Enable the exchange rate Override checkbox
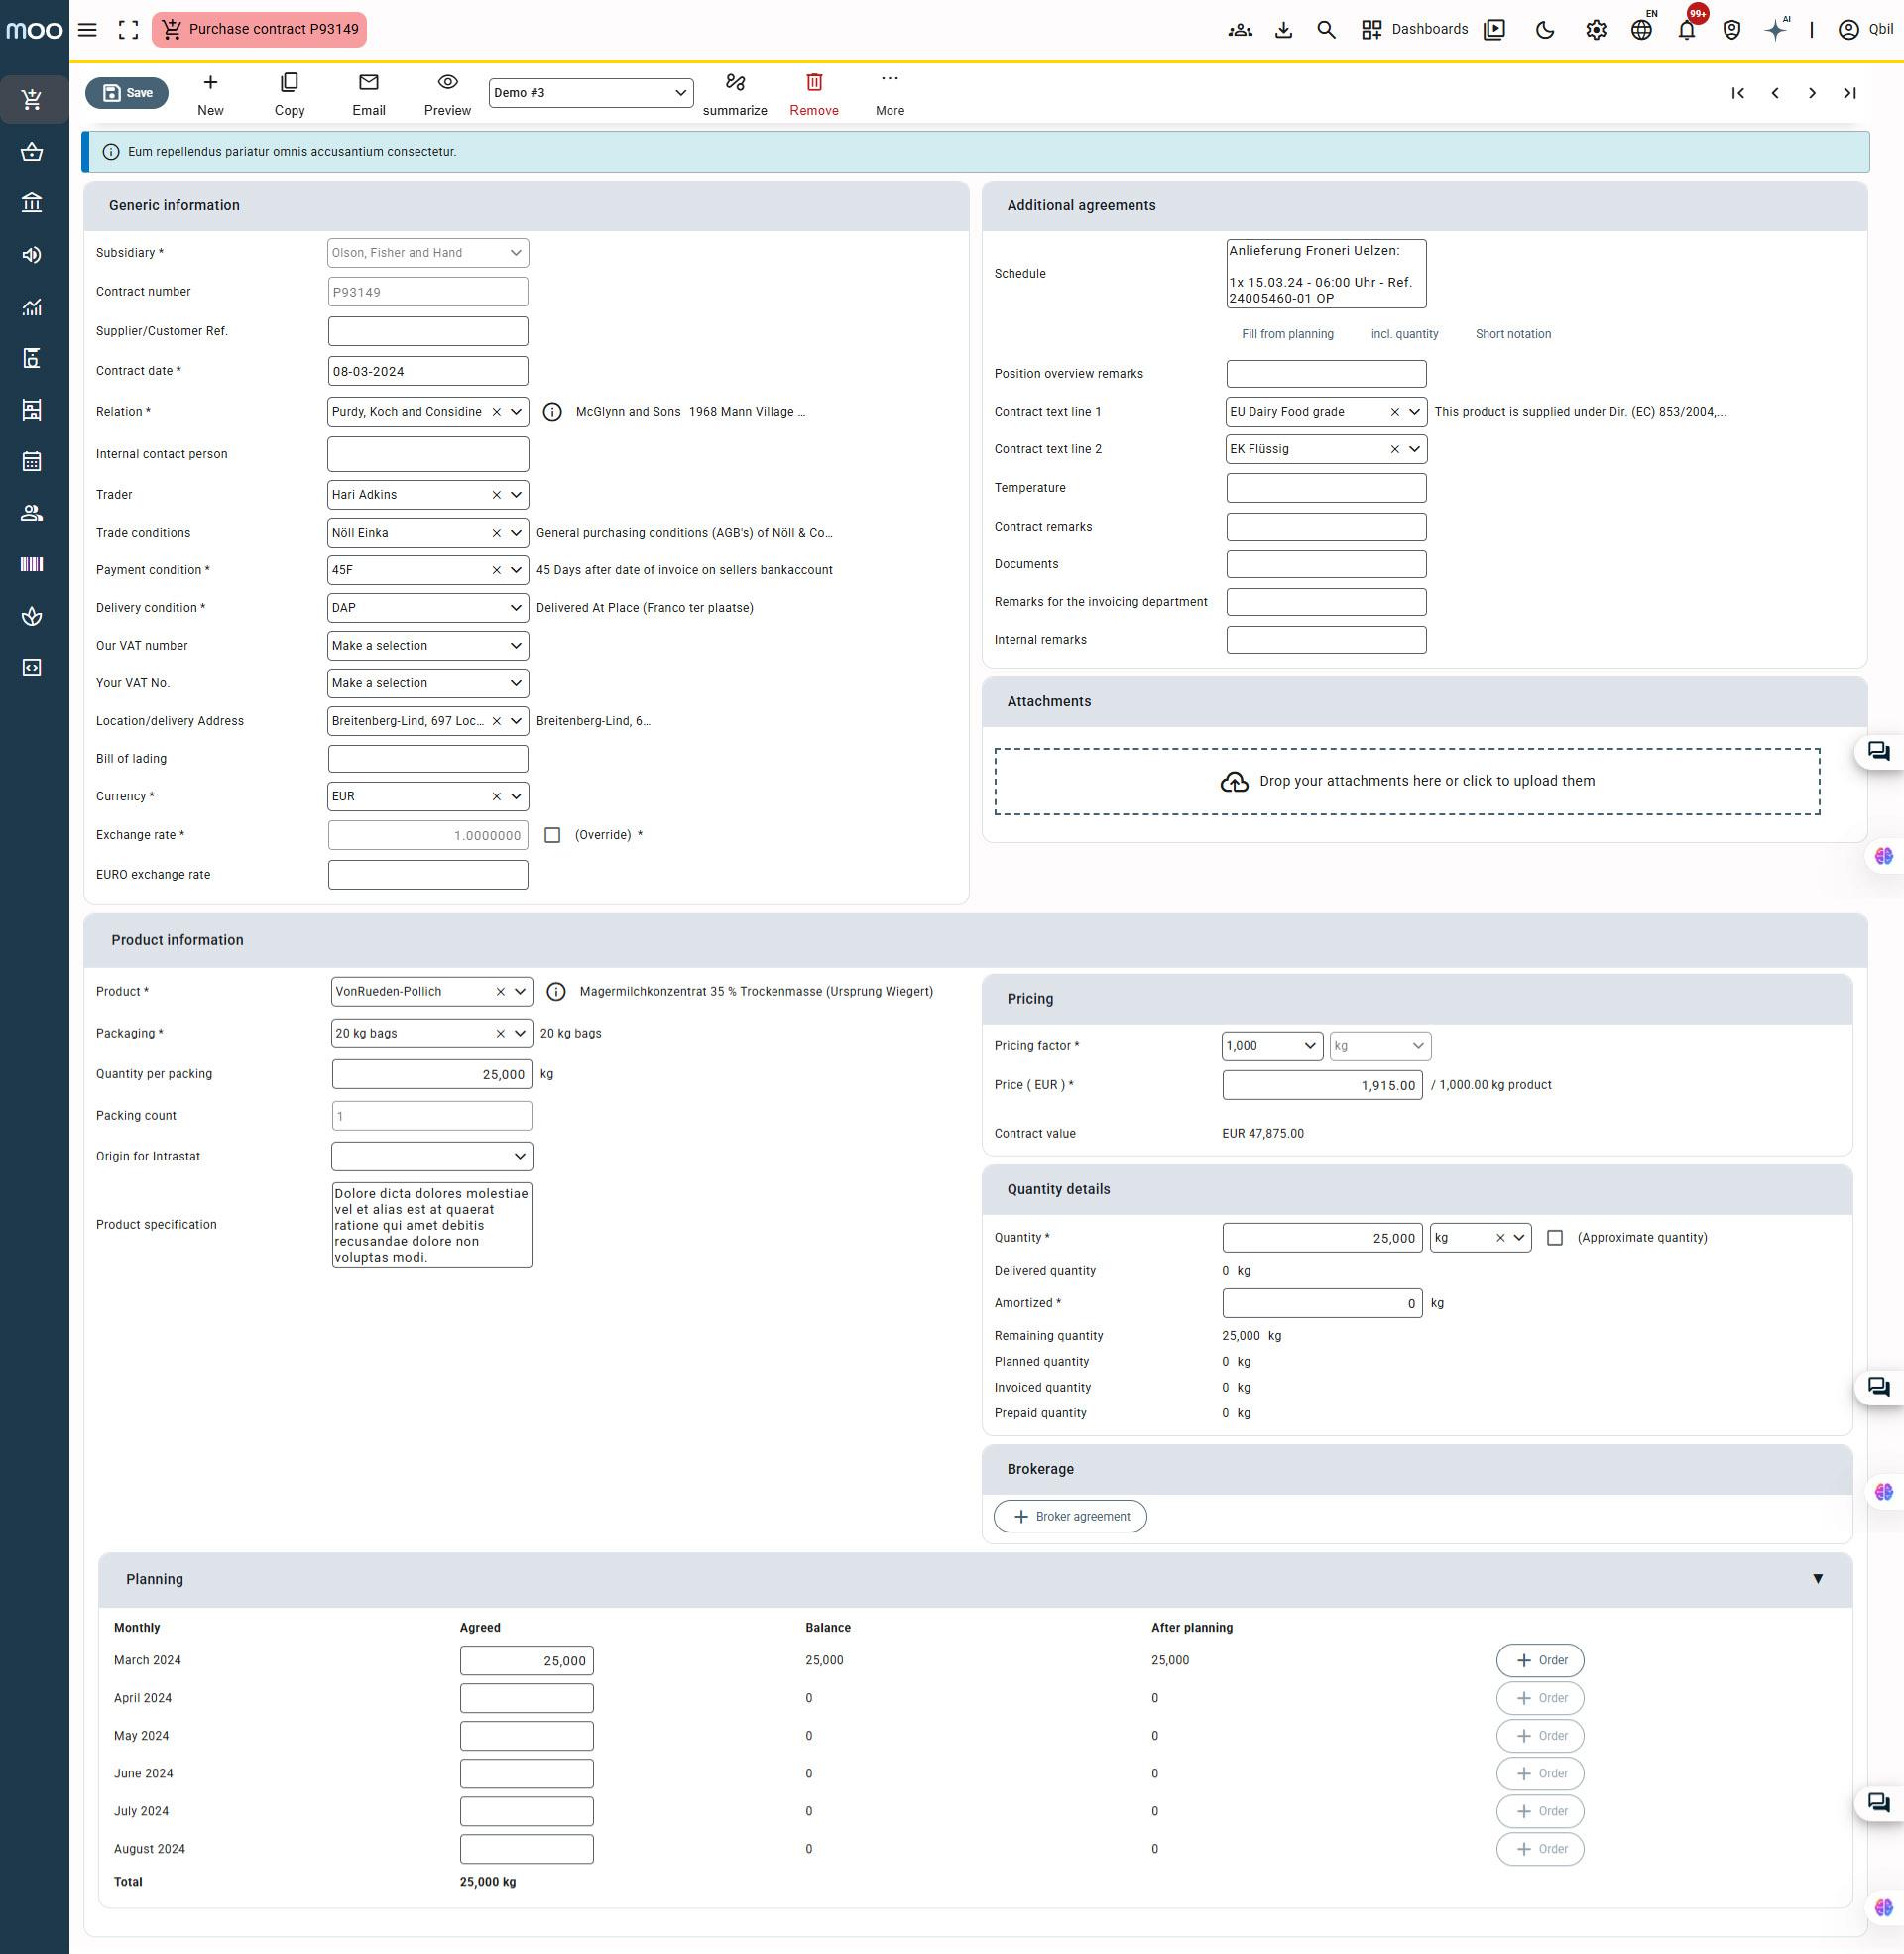This screenshot has height=1954, width=1904. point(552,835)
